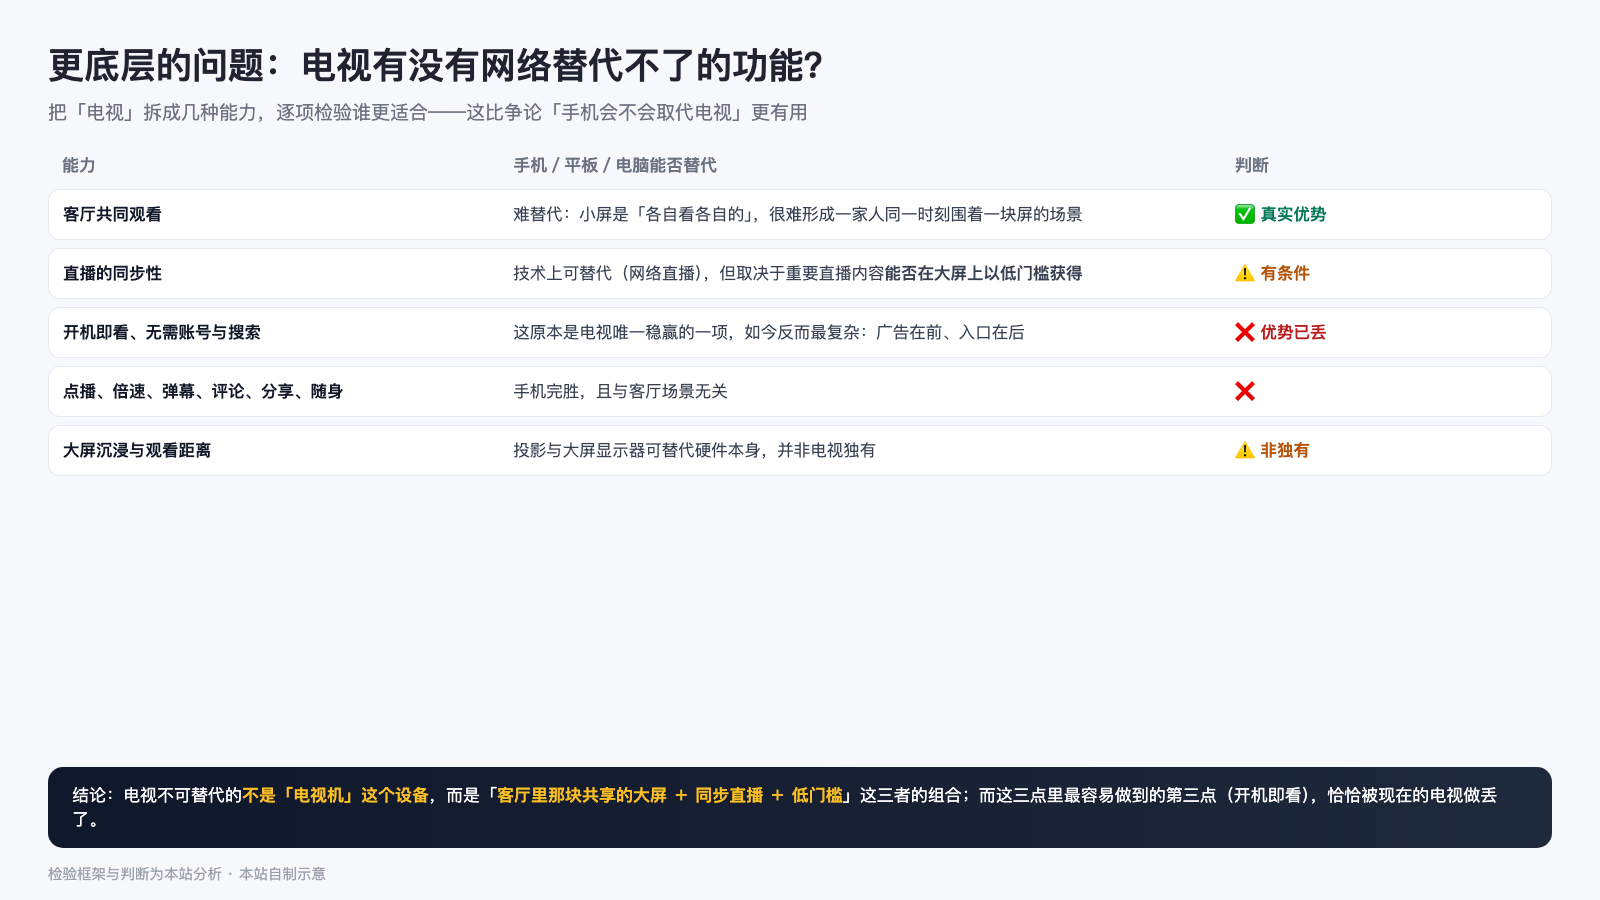Click the 真实优势 verdict label
Viewport: 1600px width, 900px height.
click(1293, 214)
